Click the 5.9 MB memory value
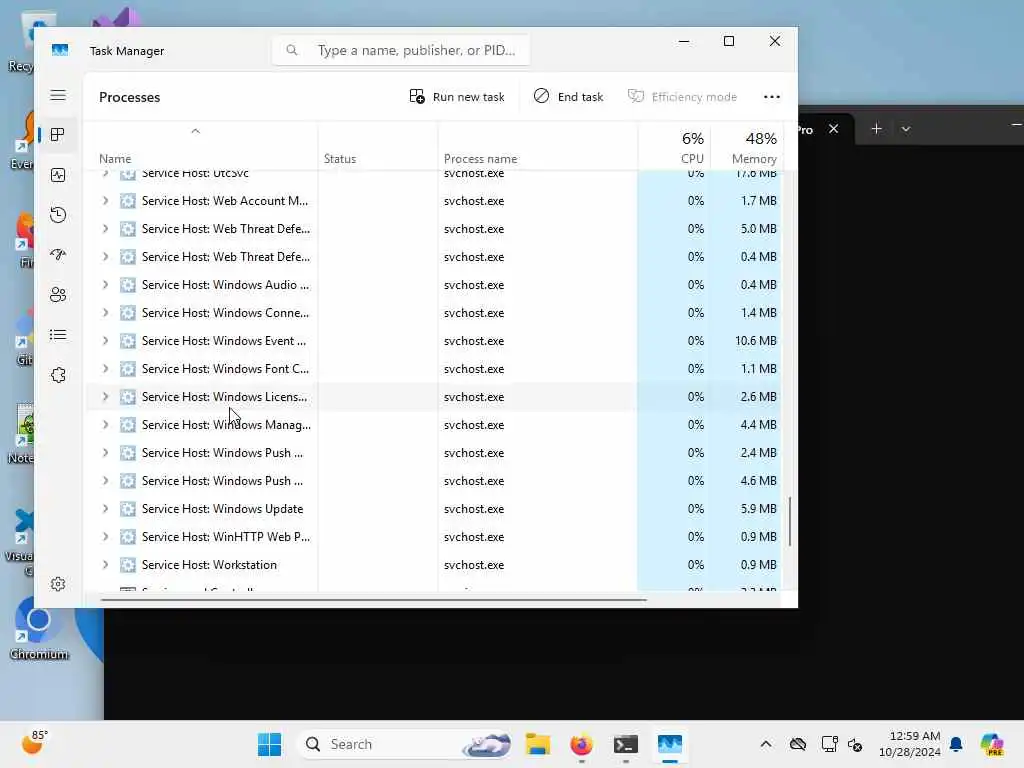The height and width of the screenshot is (768, 1024). click(x=758, y=509)
